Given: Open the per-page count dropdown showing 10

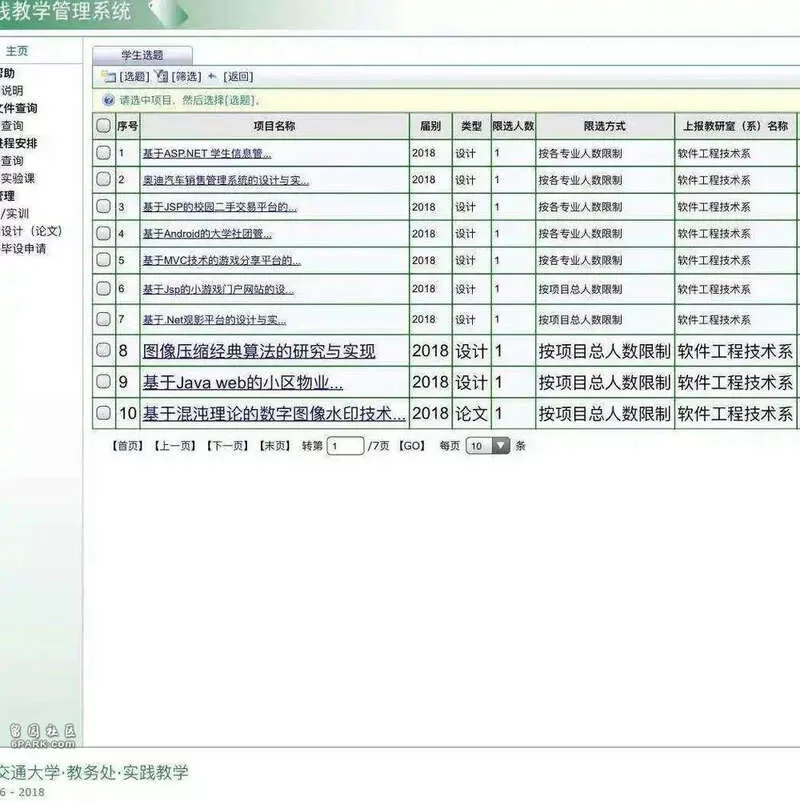Looking at the screenshot, I should tap(488, 445).
